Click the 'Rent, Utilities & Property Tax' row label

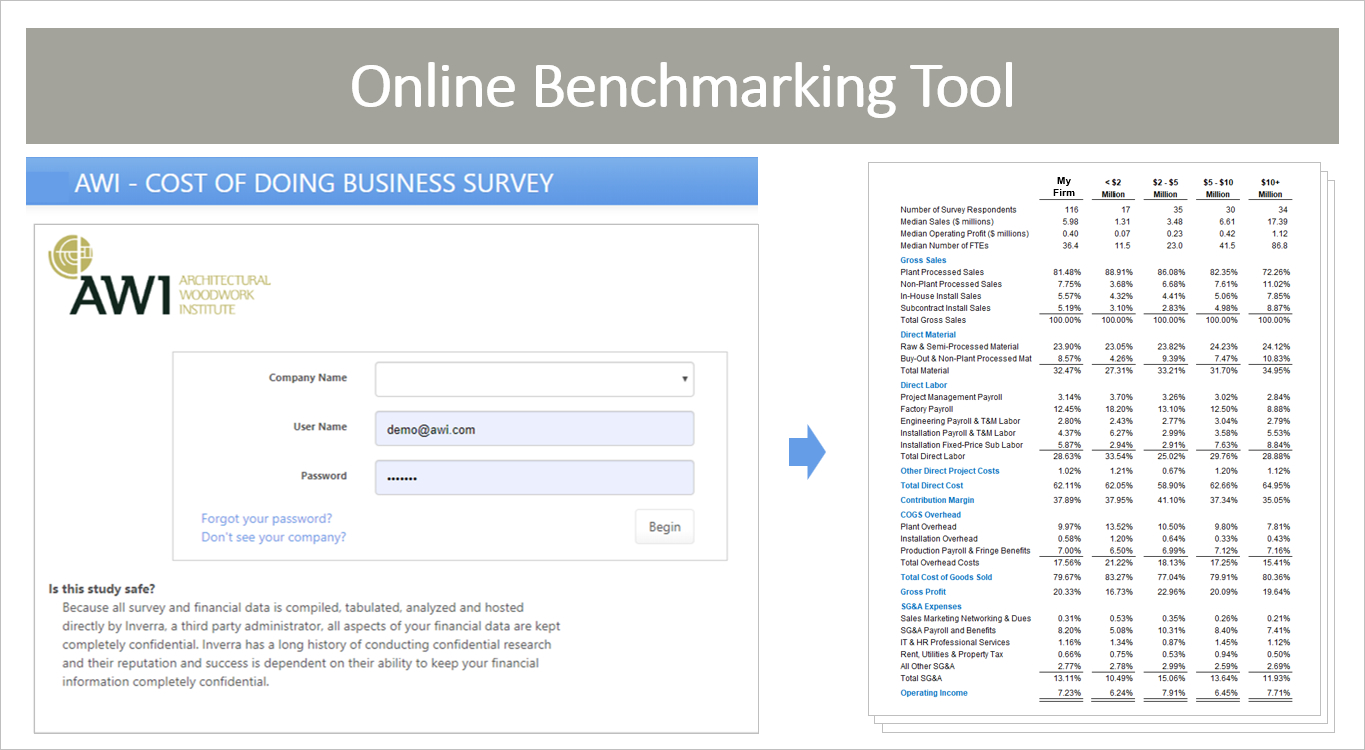click(952, 655)
